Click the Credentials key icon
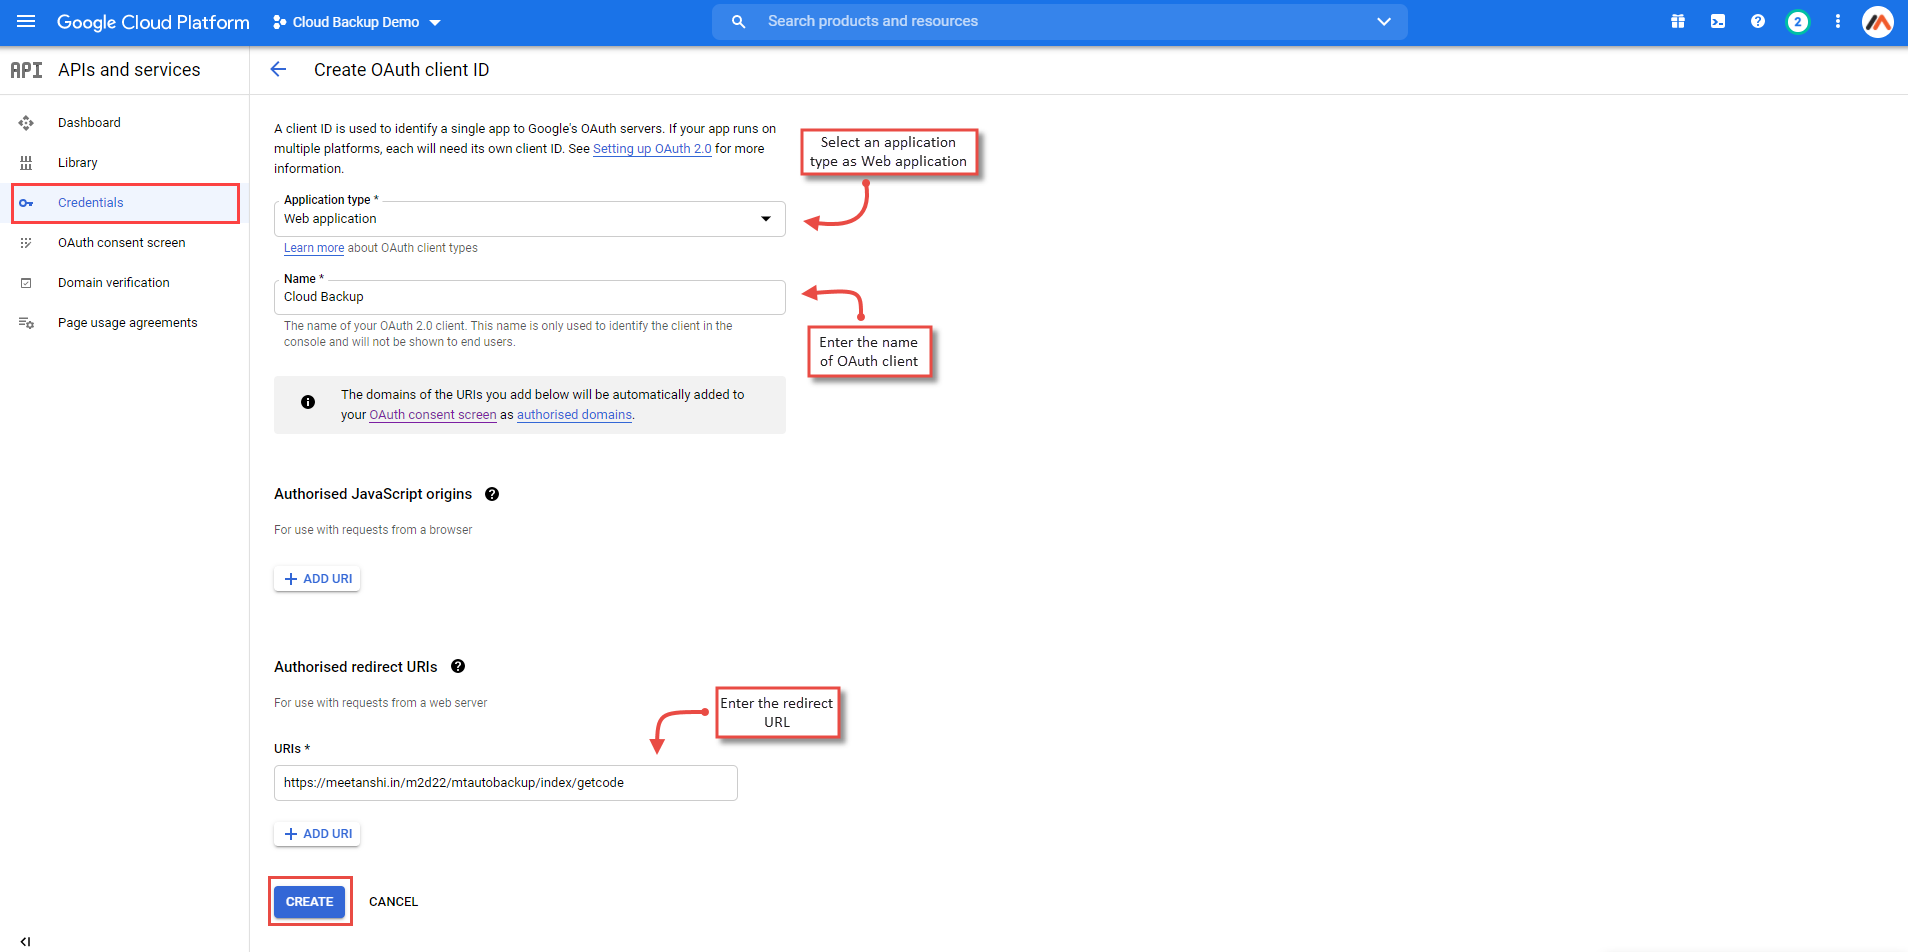Image resolution: width=1908 pixels, height=952 pixels. pyautogui.click(x=26, y=203)
